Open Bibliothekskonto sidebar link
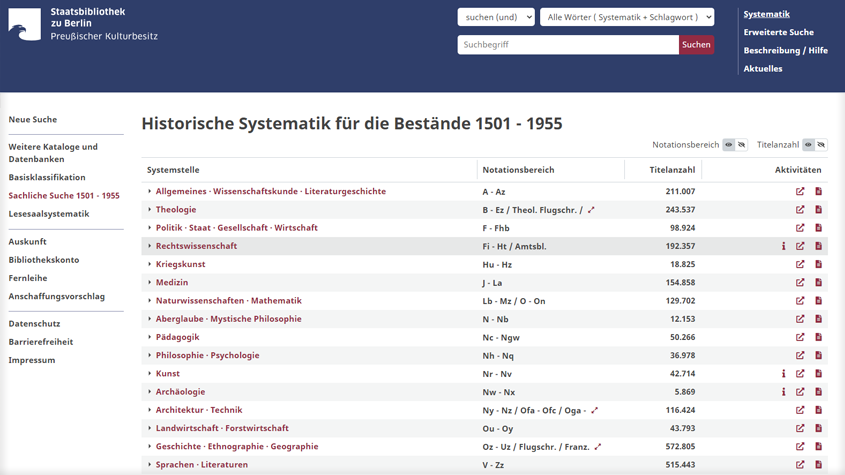845x475 pixels. 44,260
